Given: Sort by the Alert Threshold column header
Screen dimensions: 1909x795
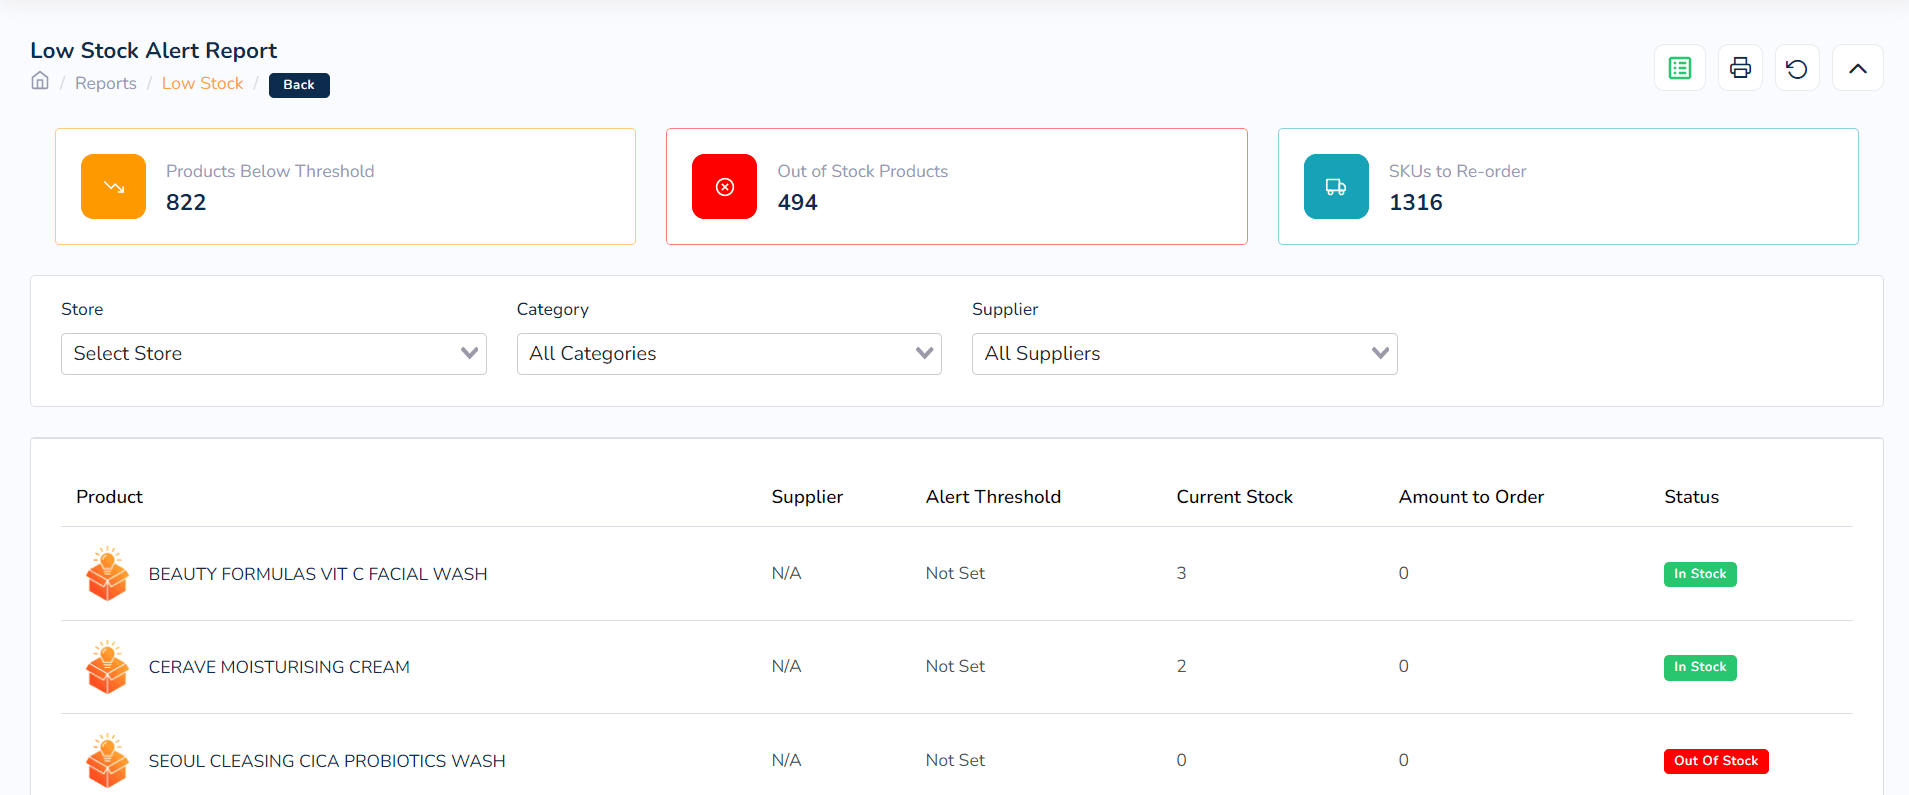Looking at the screenshot, I should [993, 497].
